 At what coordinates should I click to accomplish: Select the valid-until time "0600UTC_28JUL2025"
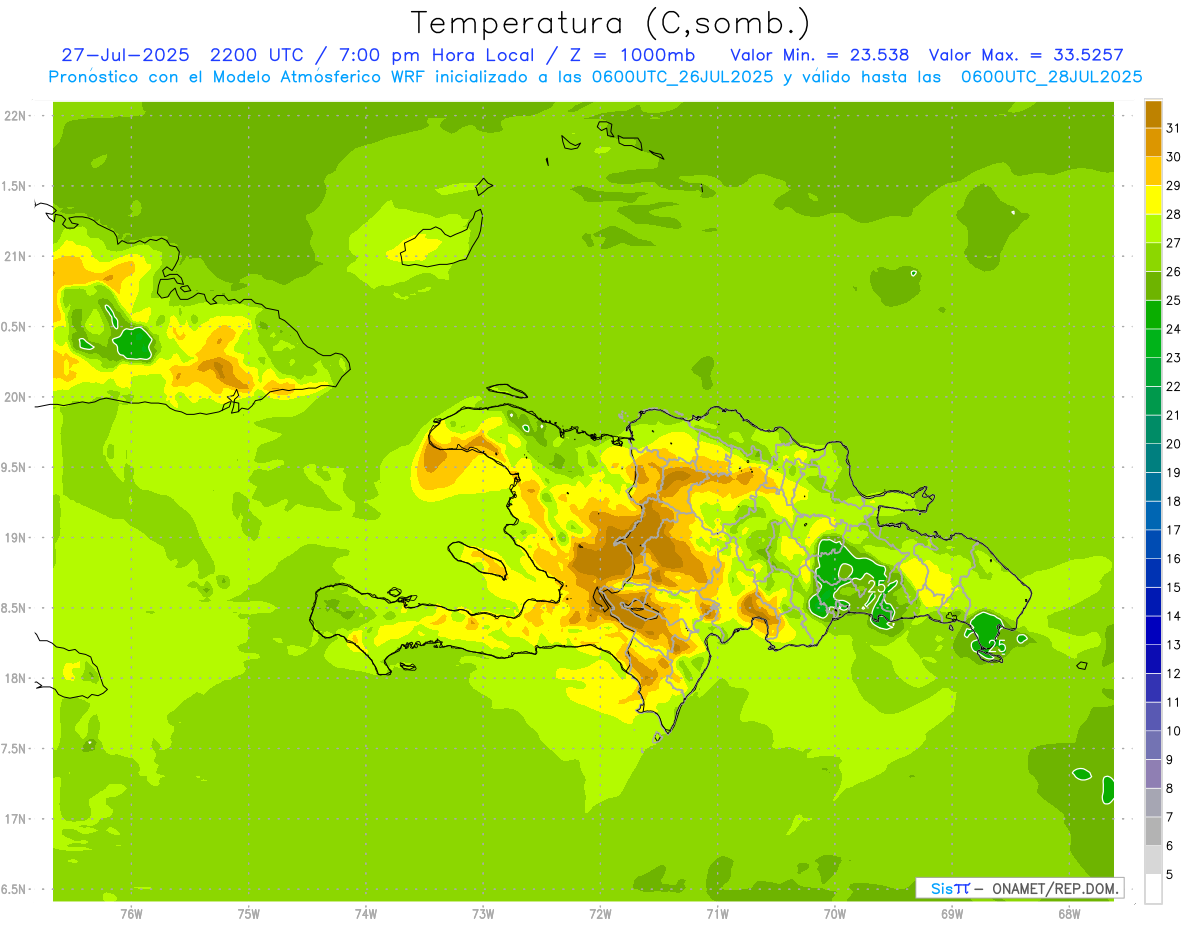pyautogui.click(x=1052, y=76)
